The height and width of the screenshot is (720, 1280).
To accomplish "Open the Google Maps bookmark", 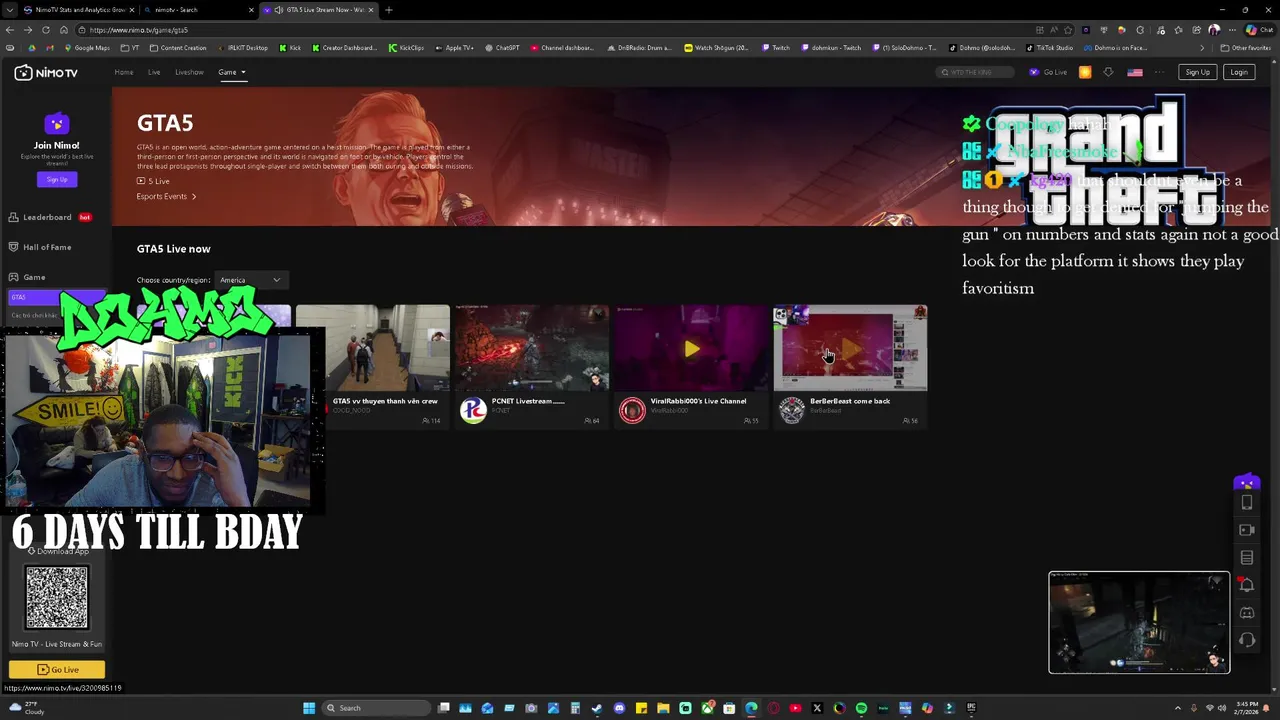I will 87,48.
